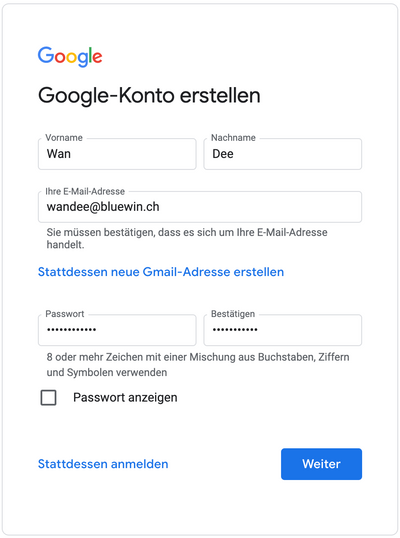Click into the Bestätigen password field
Image resolution: width=400 pixels, height=538 pixels.
[283, 330]
